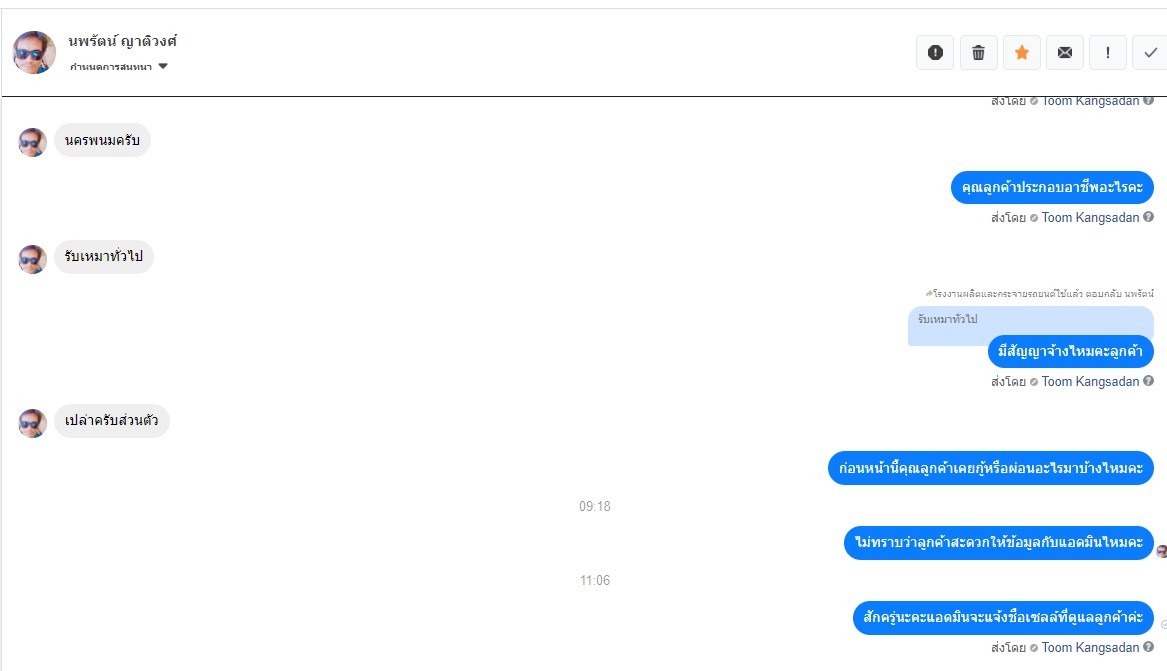Click help icon beside Toom Kangsadan under อาชีพ message
The image size is (1167, 671).
[1148, 217]
